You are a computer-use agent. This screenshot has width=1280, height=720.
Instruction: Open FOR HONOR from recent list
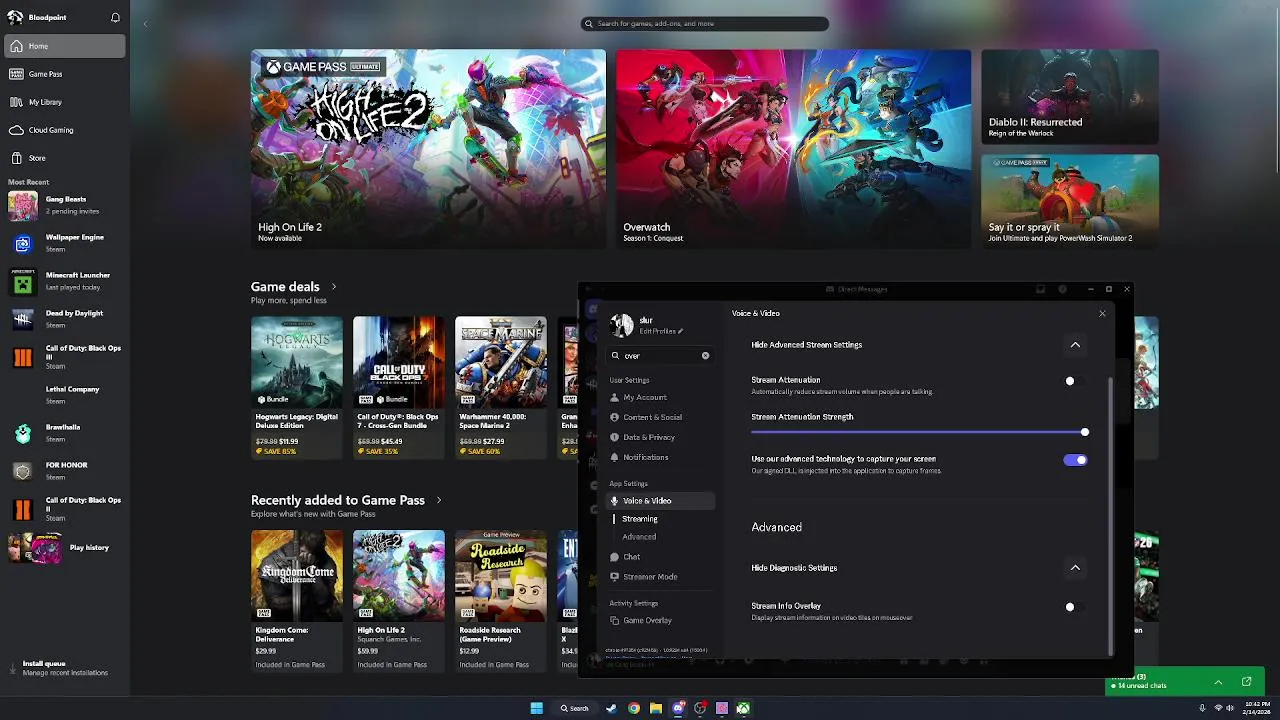pyautogui.click(x=65, y=471)
